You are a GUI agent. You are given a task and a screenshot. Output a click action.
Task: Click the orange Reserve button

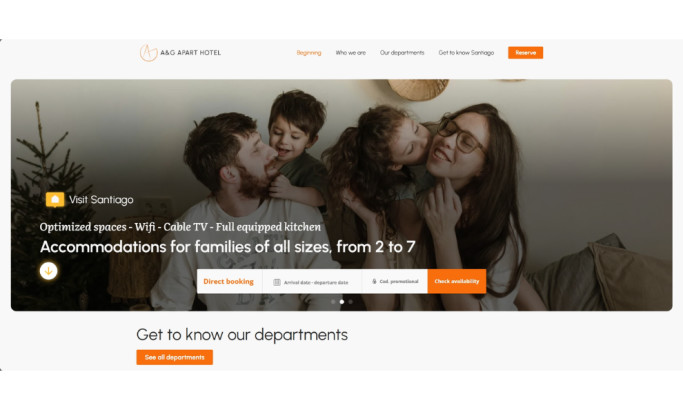pos(525,53)
